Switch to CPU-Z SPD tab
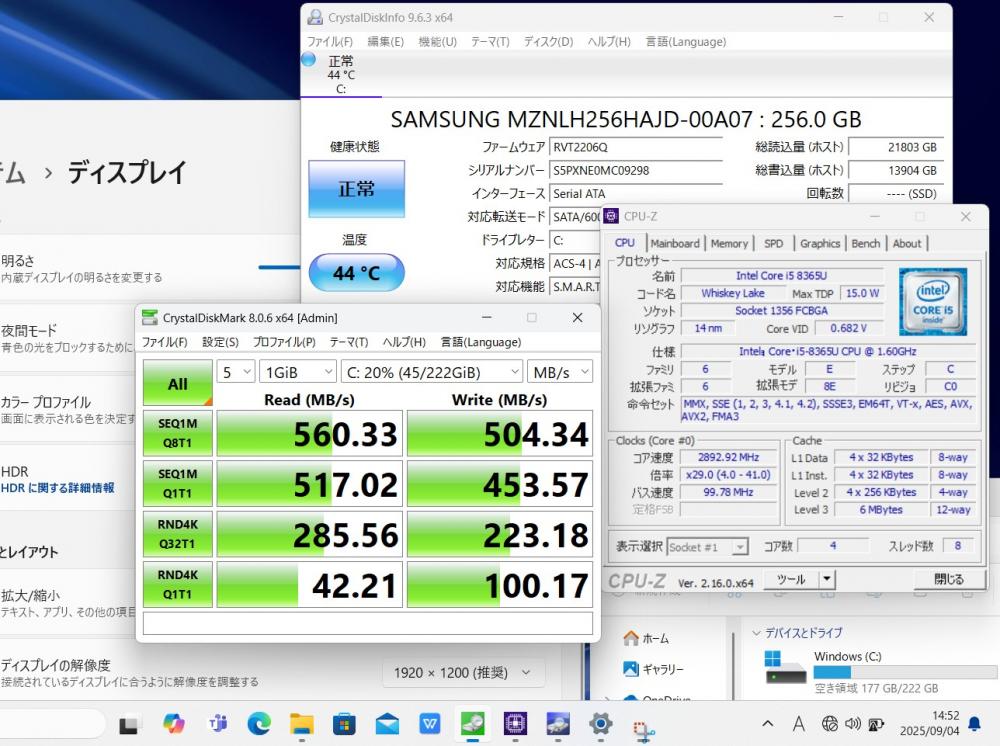 [774, 244]
